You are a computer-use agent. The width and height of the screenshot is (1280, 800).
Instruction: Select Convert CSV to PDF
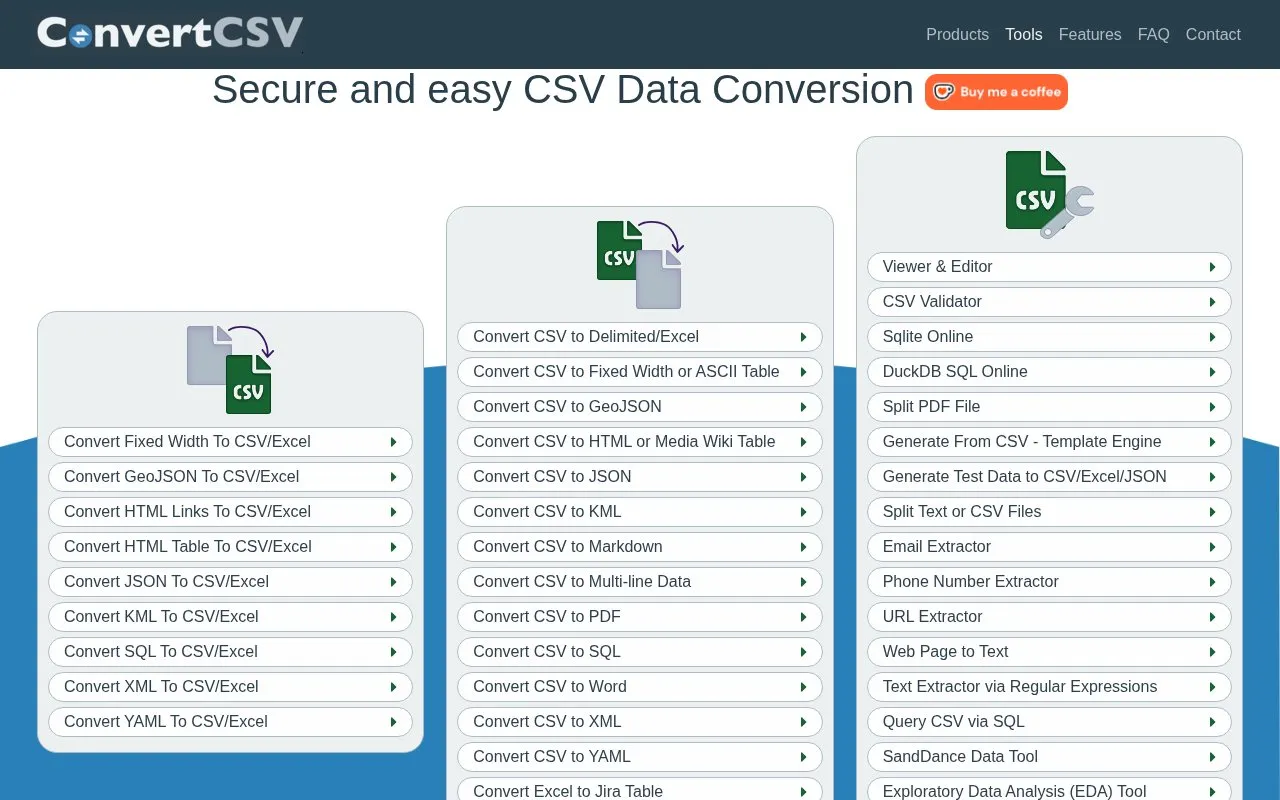[640, 617]
